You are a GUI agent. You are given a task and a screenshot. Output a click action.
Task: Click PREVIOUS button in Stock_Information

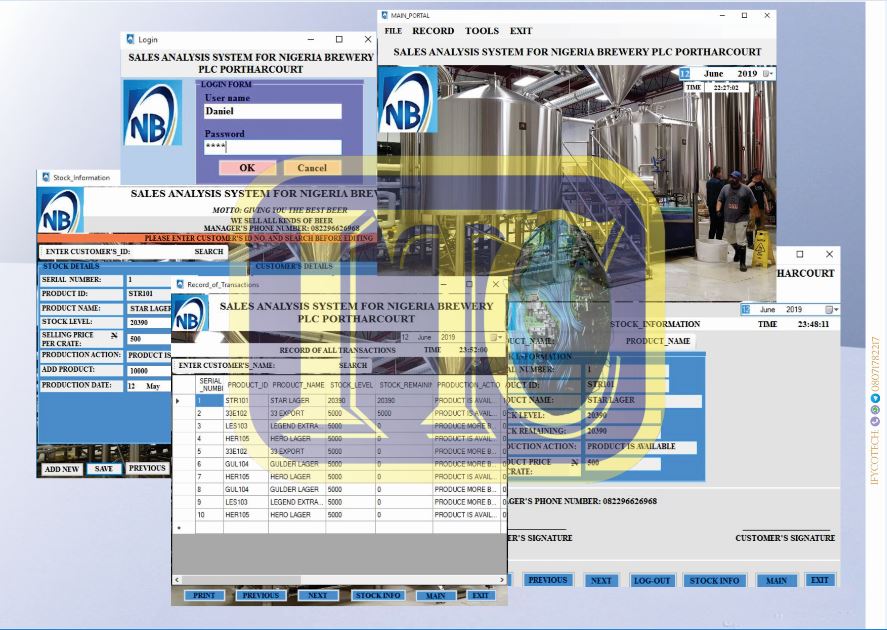tap(147, 468)
